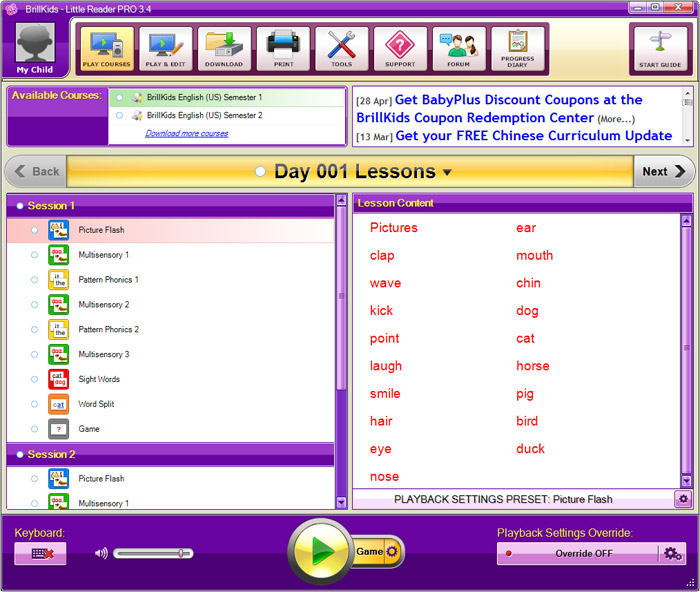Open the Start Guide signpost icon
This screenshot has width=700, height=592.
[660, 49]
